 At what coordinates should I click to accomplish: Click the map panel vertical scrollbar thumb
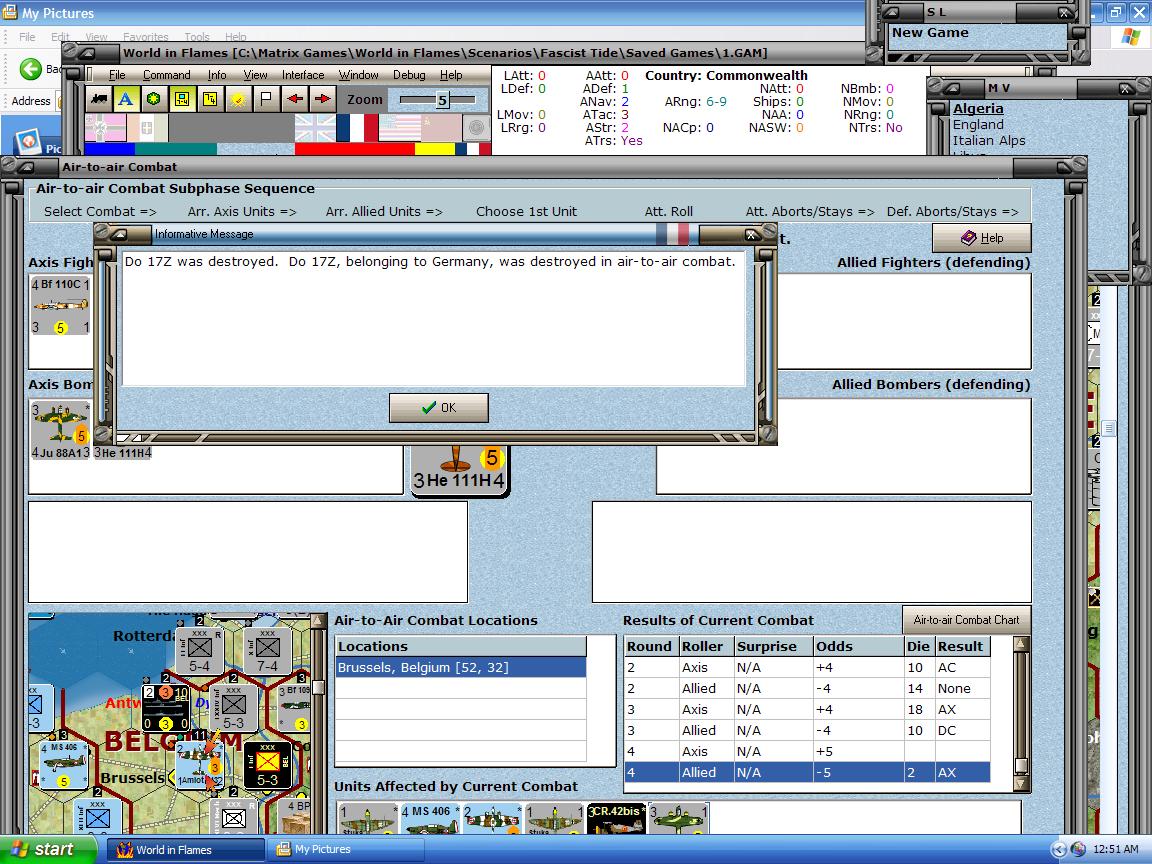coord(318,687)
